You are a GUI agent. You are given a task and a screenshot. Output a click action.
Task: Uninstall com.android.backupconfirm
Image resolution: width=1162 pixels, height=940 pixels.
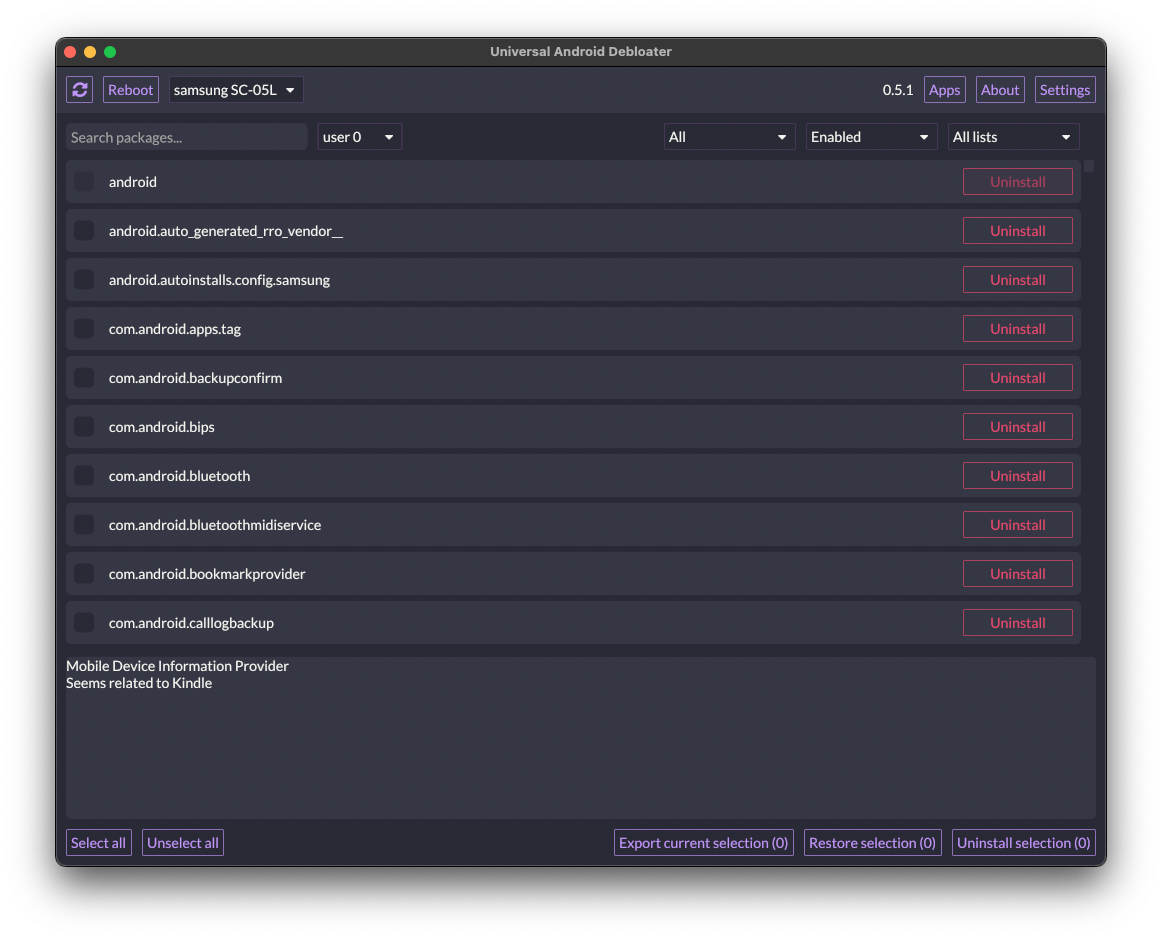point(1017,377)
